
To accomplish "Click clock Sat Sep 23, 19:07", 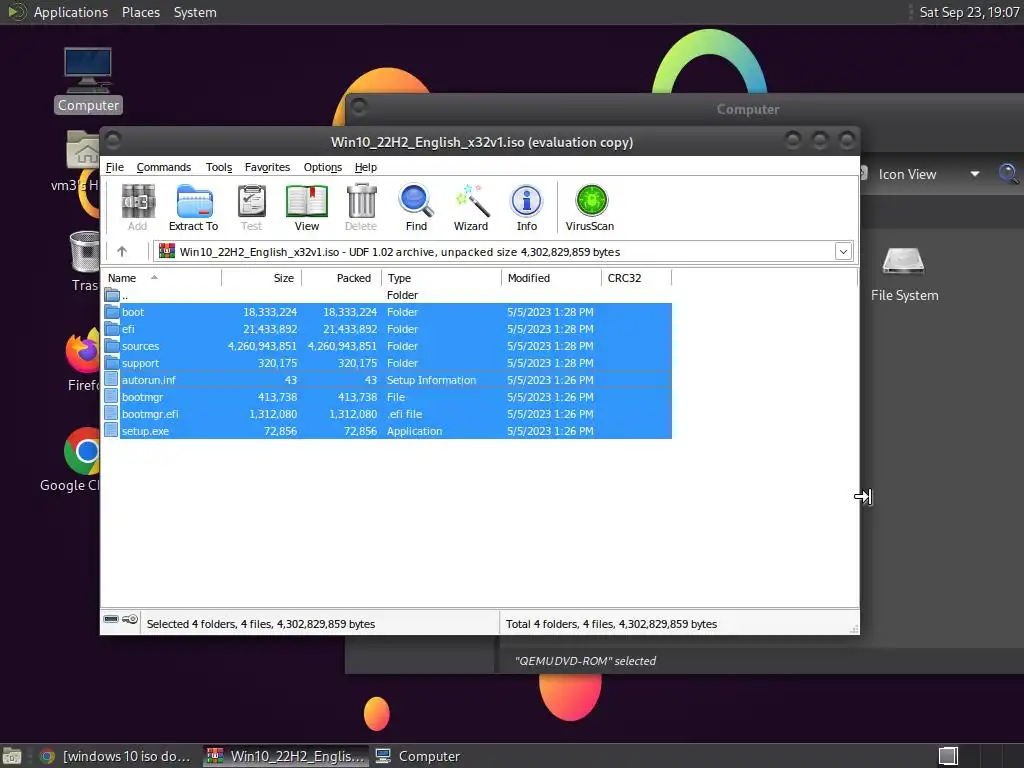I will [x=969, y=12].
